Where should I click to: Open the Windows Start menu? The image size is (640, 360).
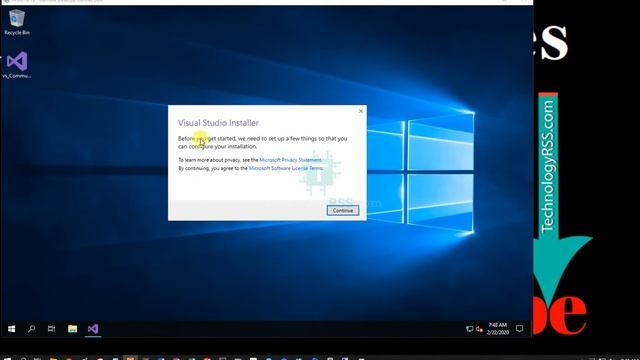[x=11, y=329]
